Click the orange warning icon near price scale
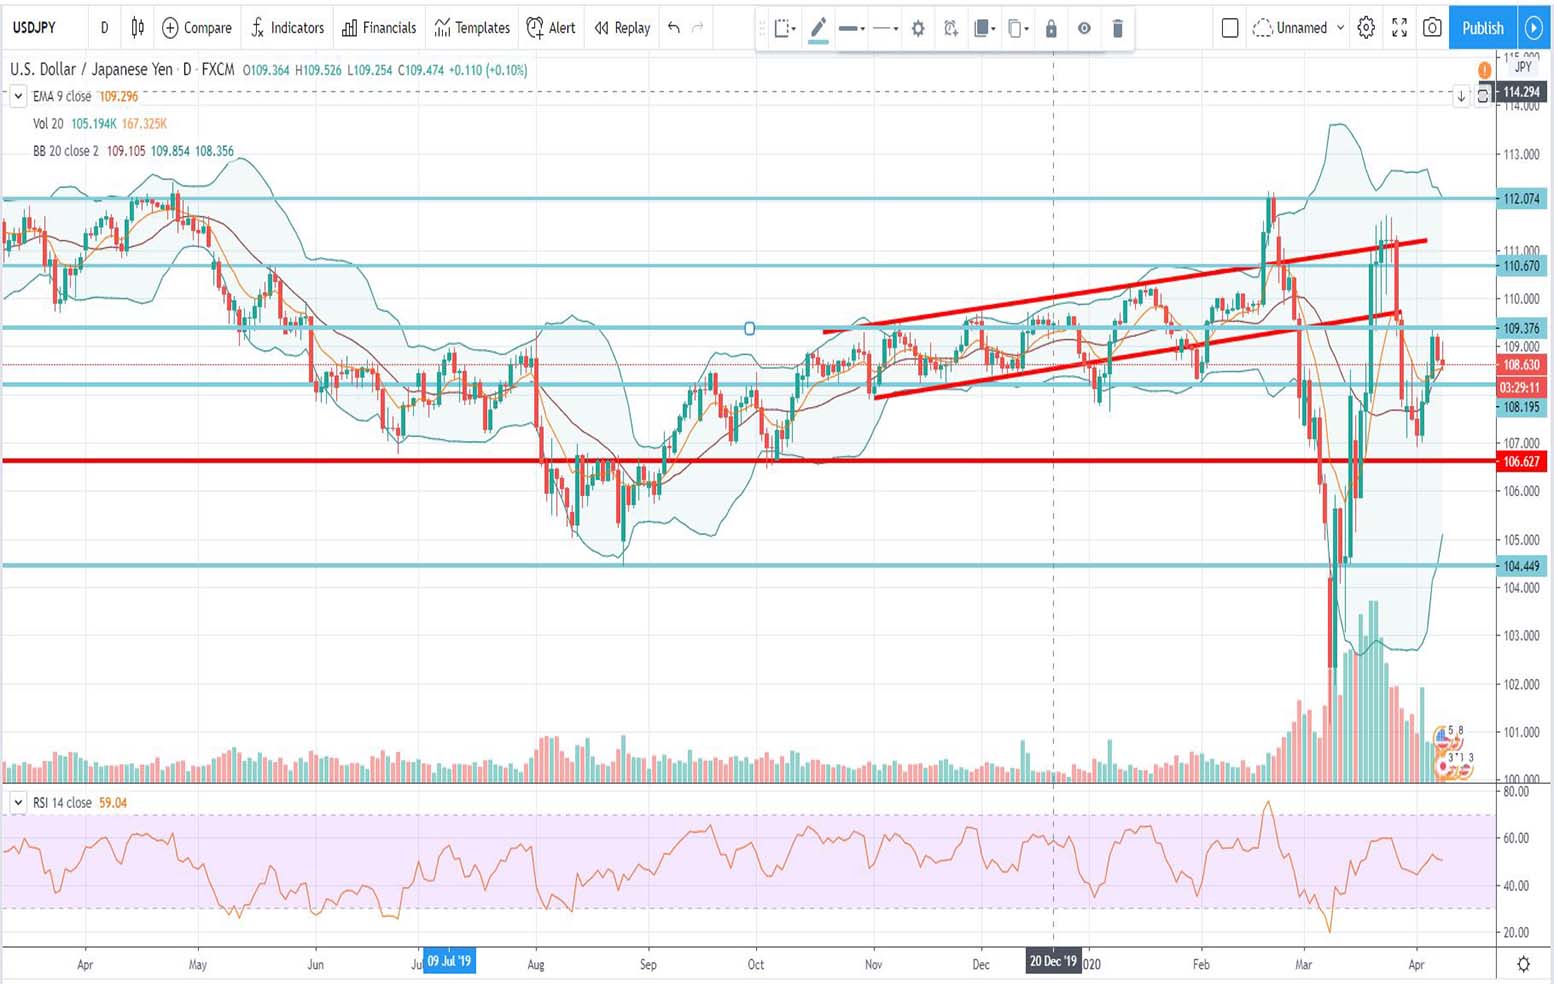1554x984 pixels. point(1484,70)
